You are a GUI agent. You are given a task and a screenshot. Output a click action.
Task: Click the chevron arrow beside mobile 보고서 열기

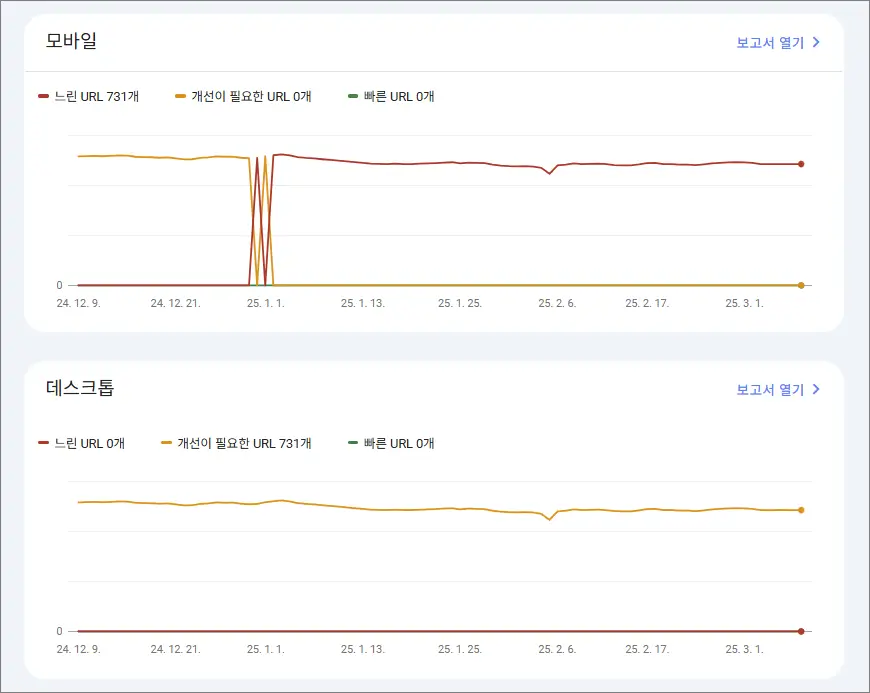coord(817,43)
